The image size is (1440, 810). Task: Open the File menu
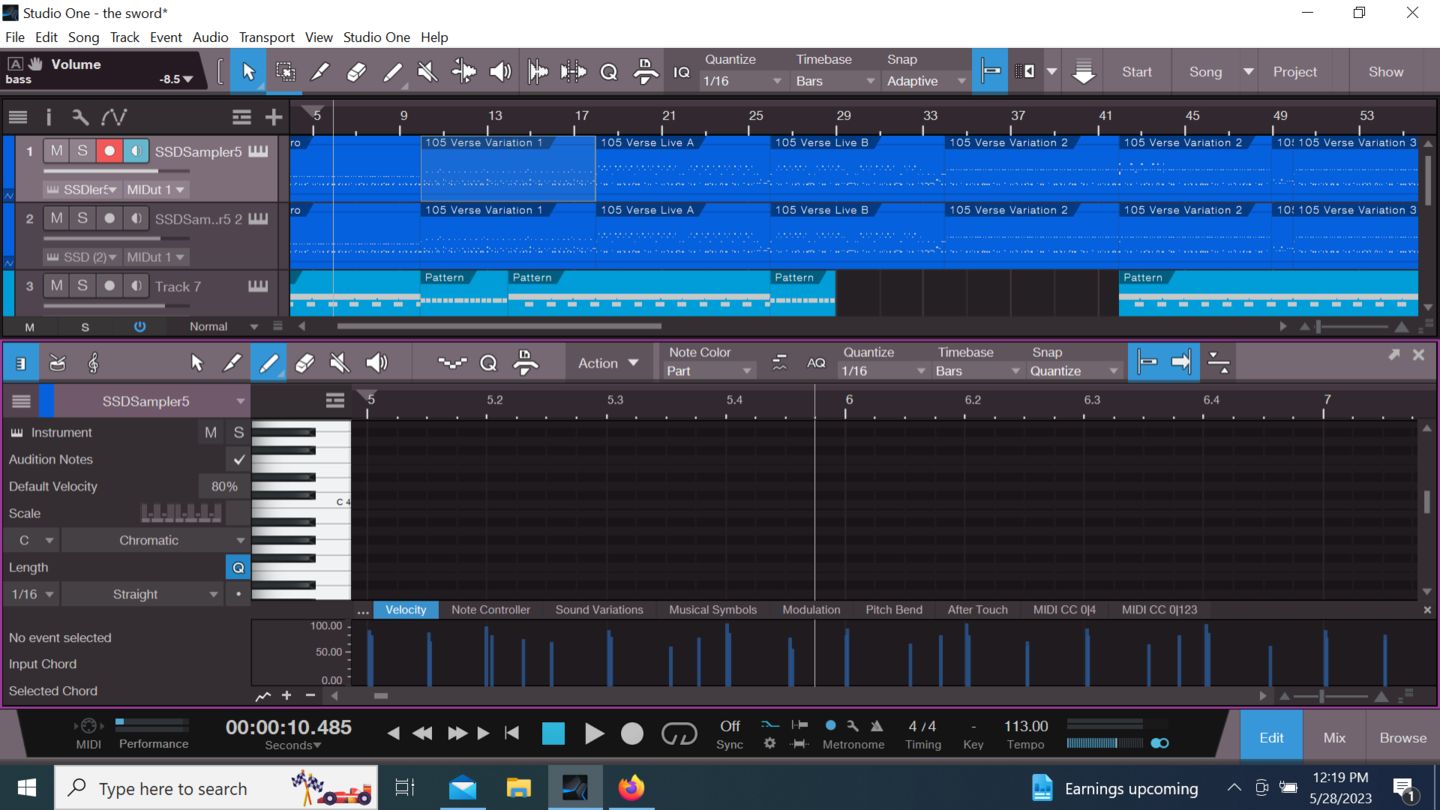[x=15, y=37]
